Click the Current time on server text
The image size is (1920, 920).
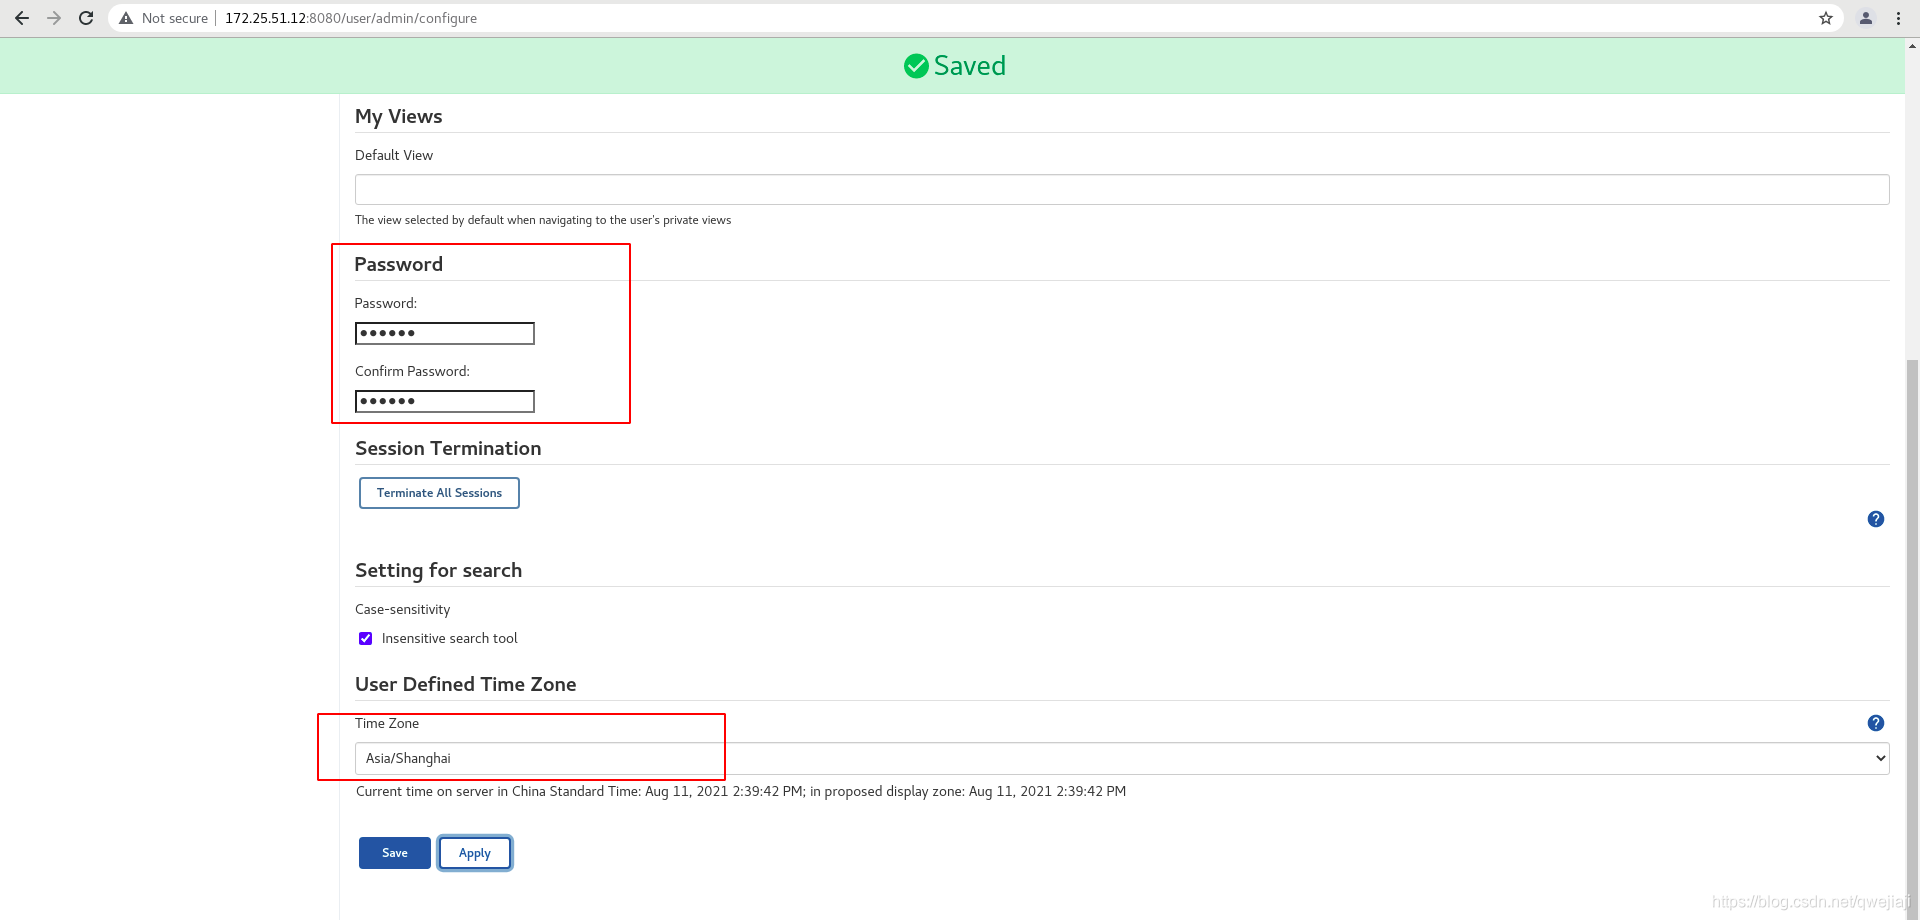[741, 791]
